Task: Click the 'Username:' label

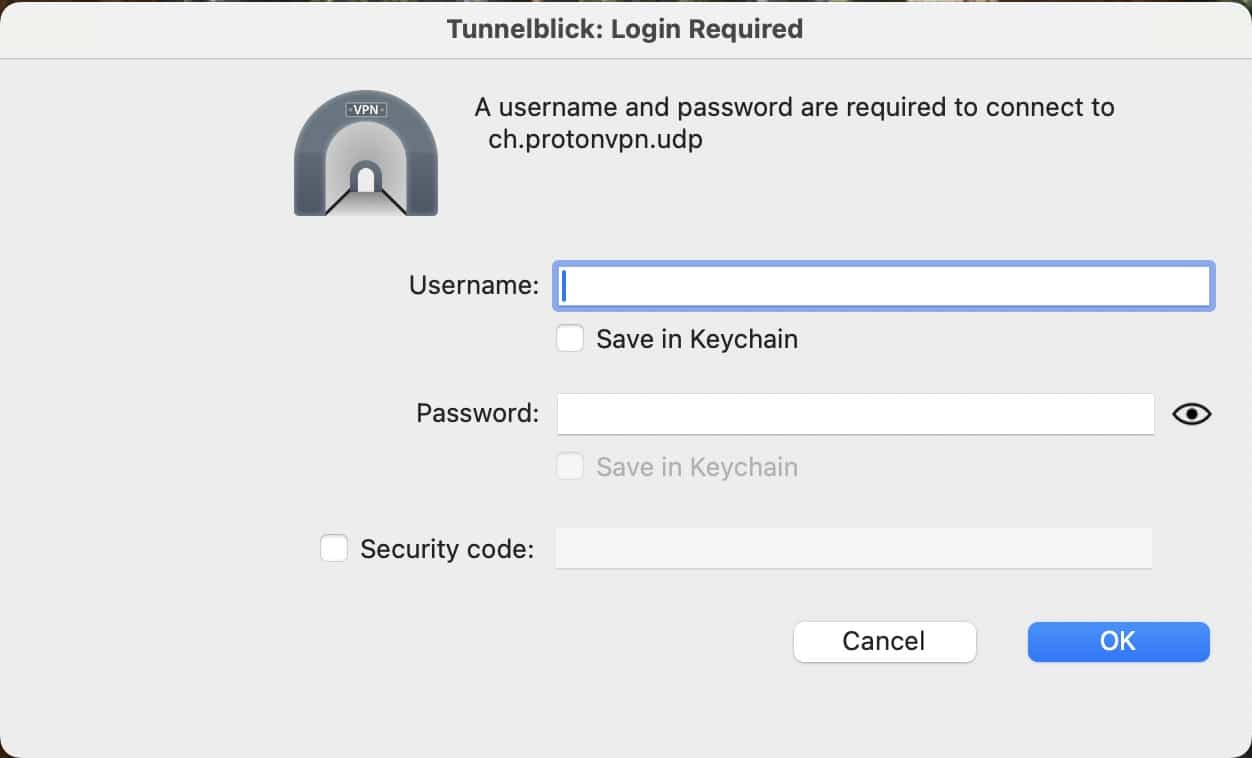Action: (474, 285)
